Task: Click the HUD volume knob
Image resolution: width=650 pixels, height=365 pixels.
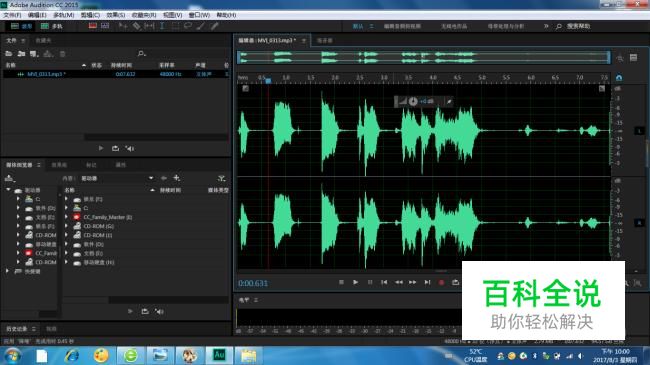Action: coord(413,101)
